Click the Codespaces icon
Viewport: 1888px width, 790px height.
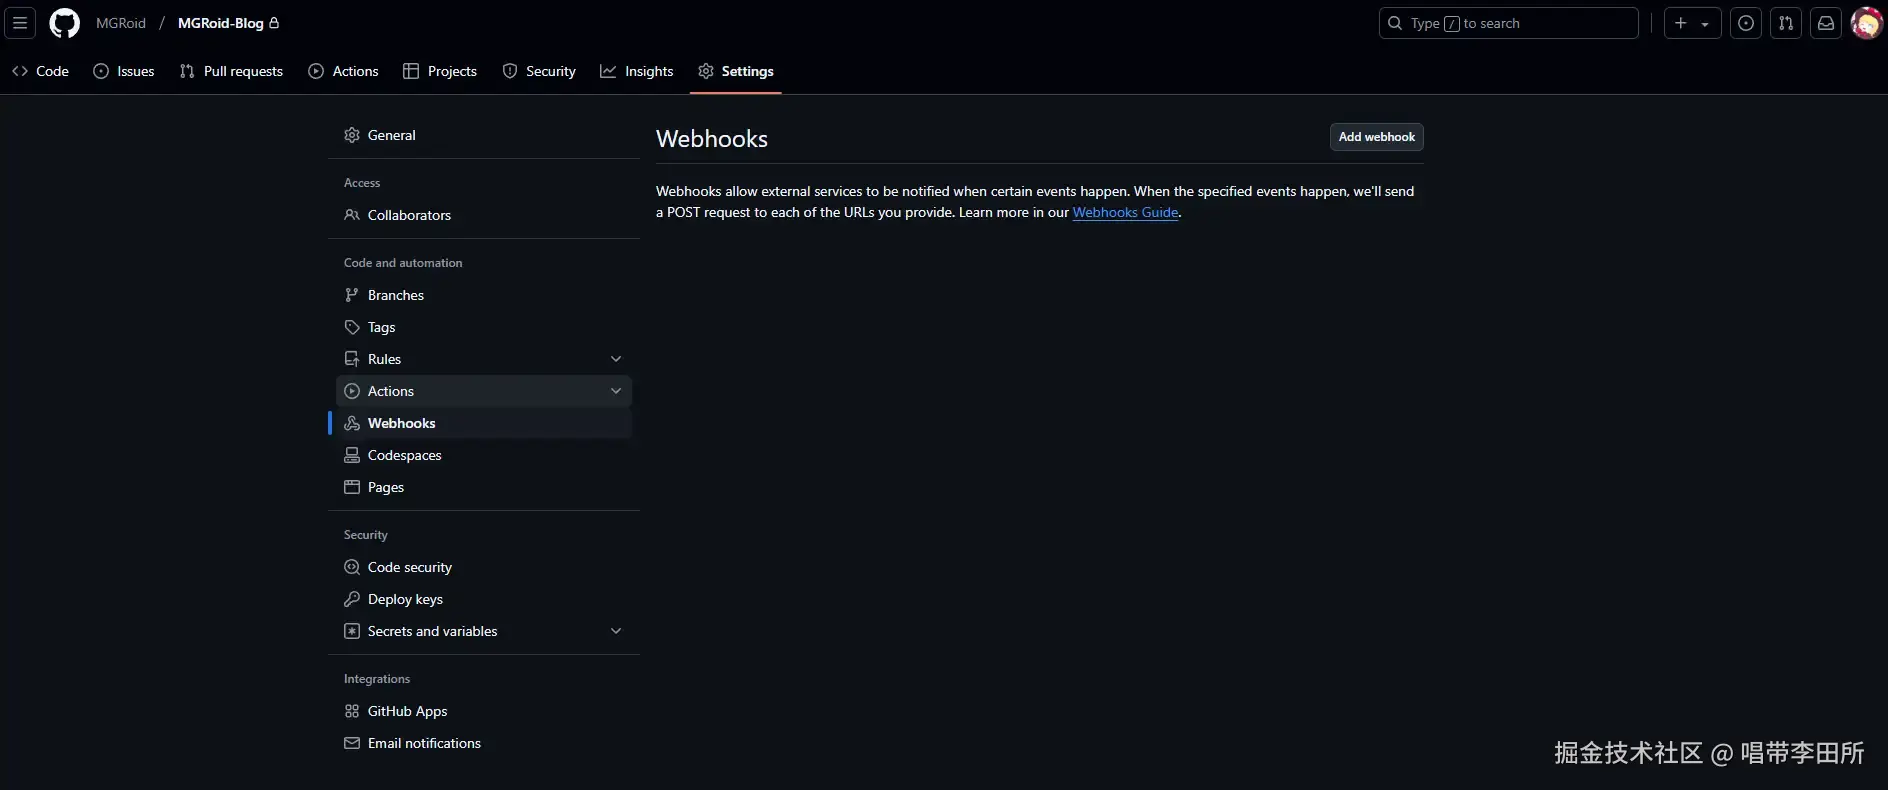coord(352,455)
